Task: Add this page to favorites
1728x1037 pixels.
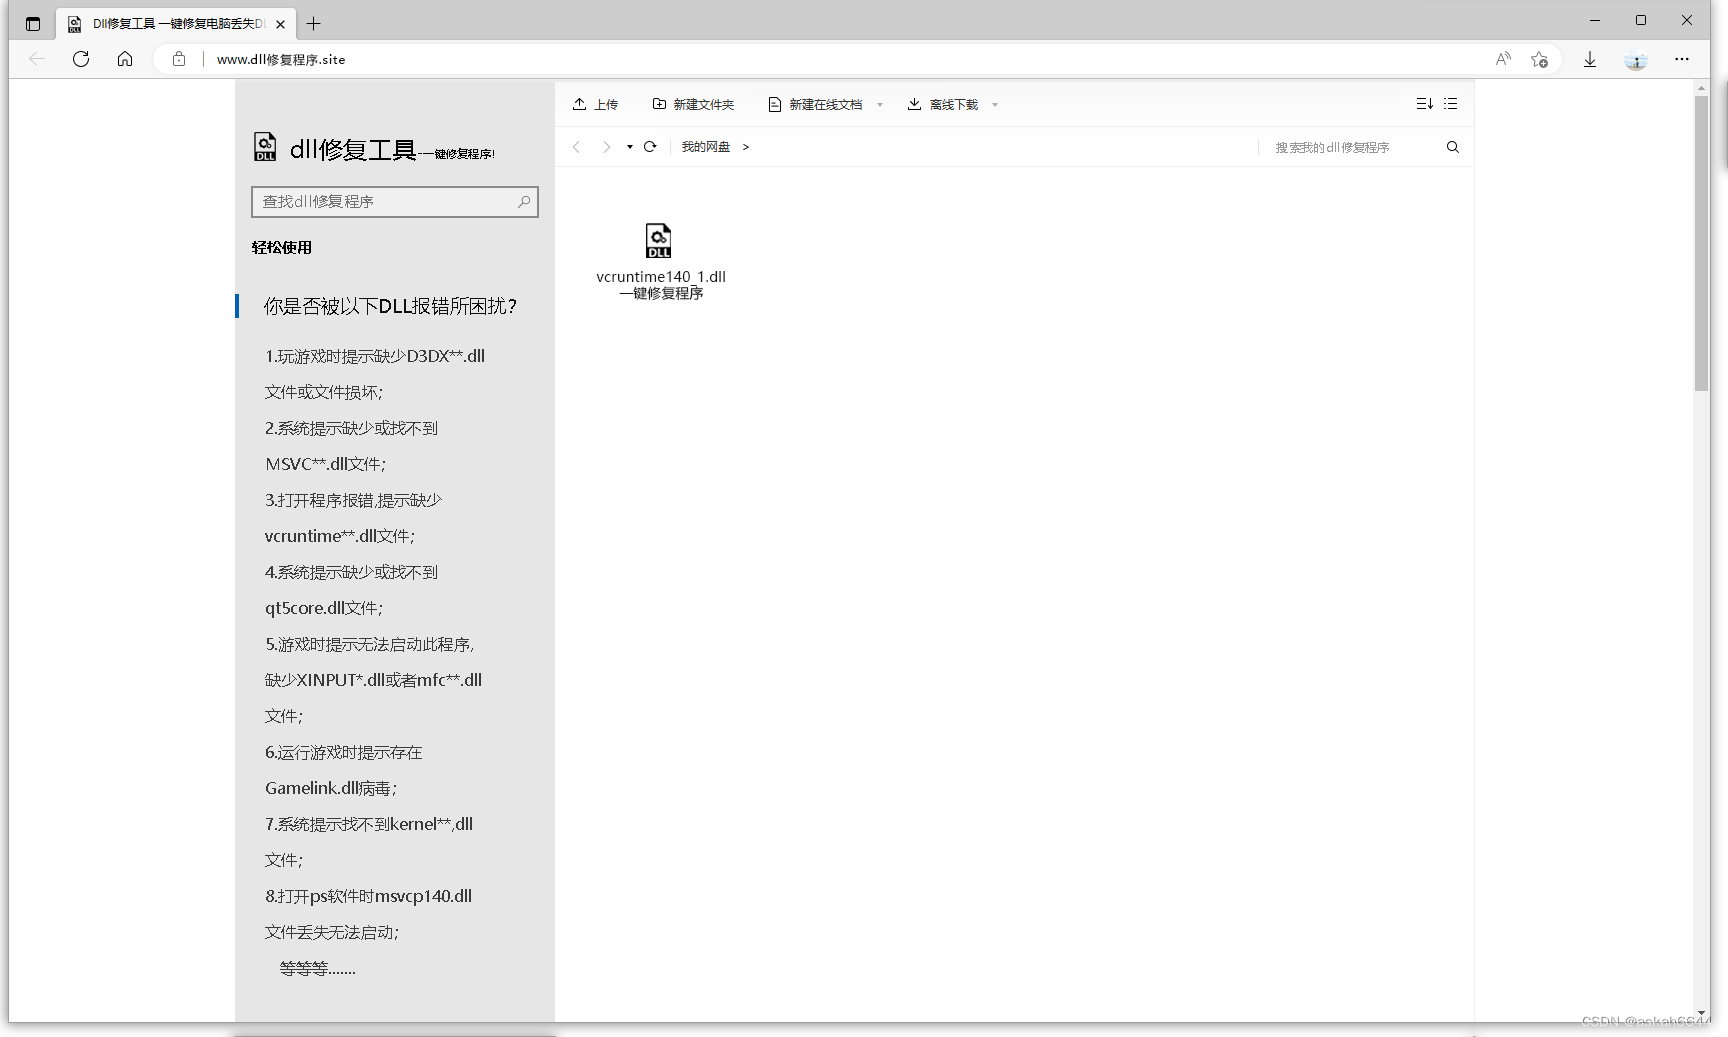Action: tap(1540, 59)
